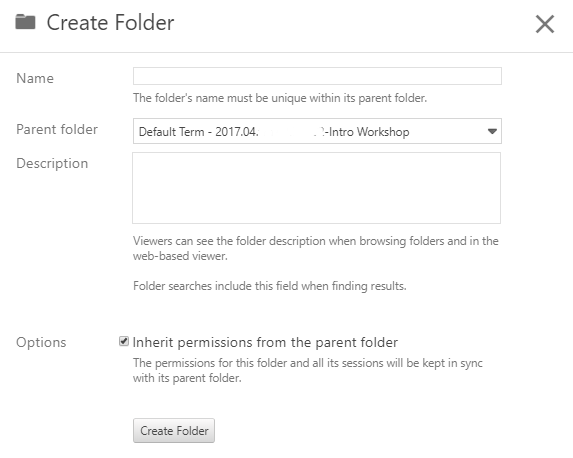Click the horizontal divider below the dialog header
Viewport: 573px width, 458px height.
tap(286, 52)
